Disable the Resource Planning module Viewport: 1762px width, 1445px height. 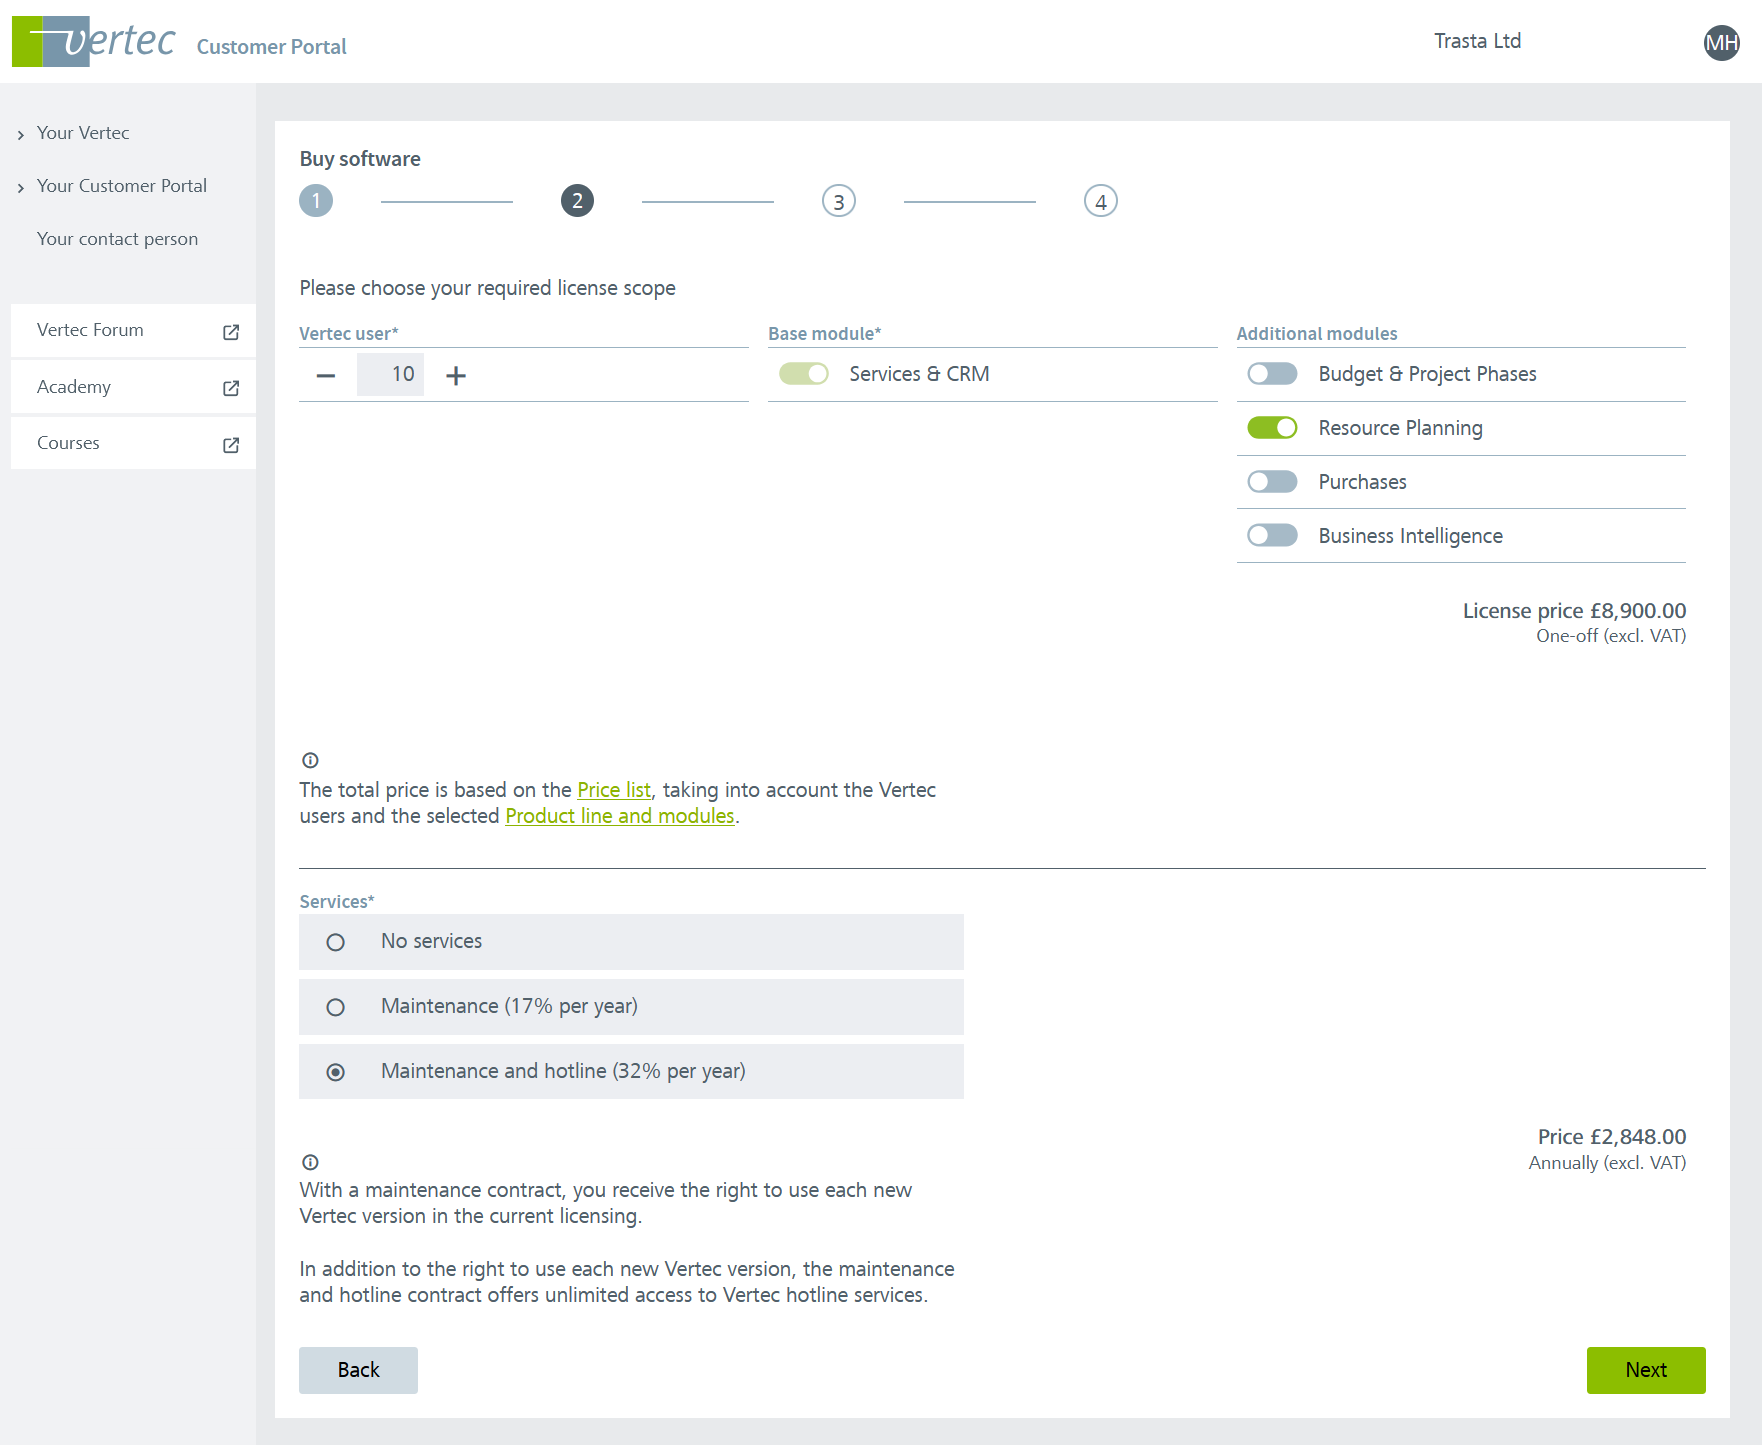click(1272, 428)
